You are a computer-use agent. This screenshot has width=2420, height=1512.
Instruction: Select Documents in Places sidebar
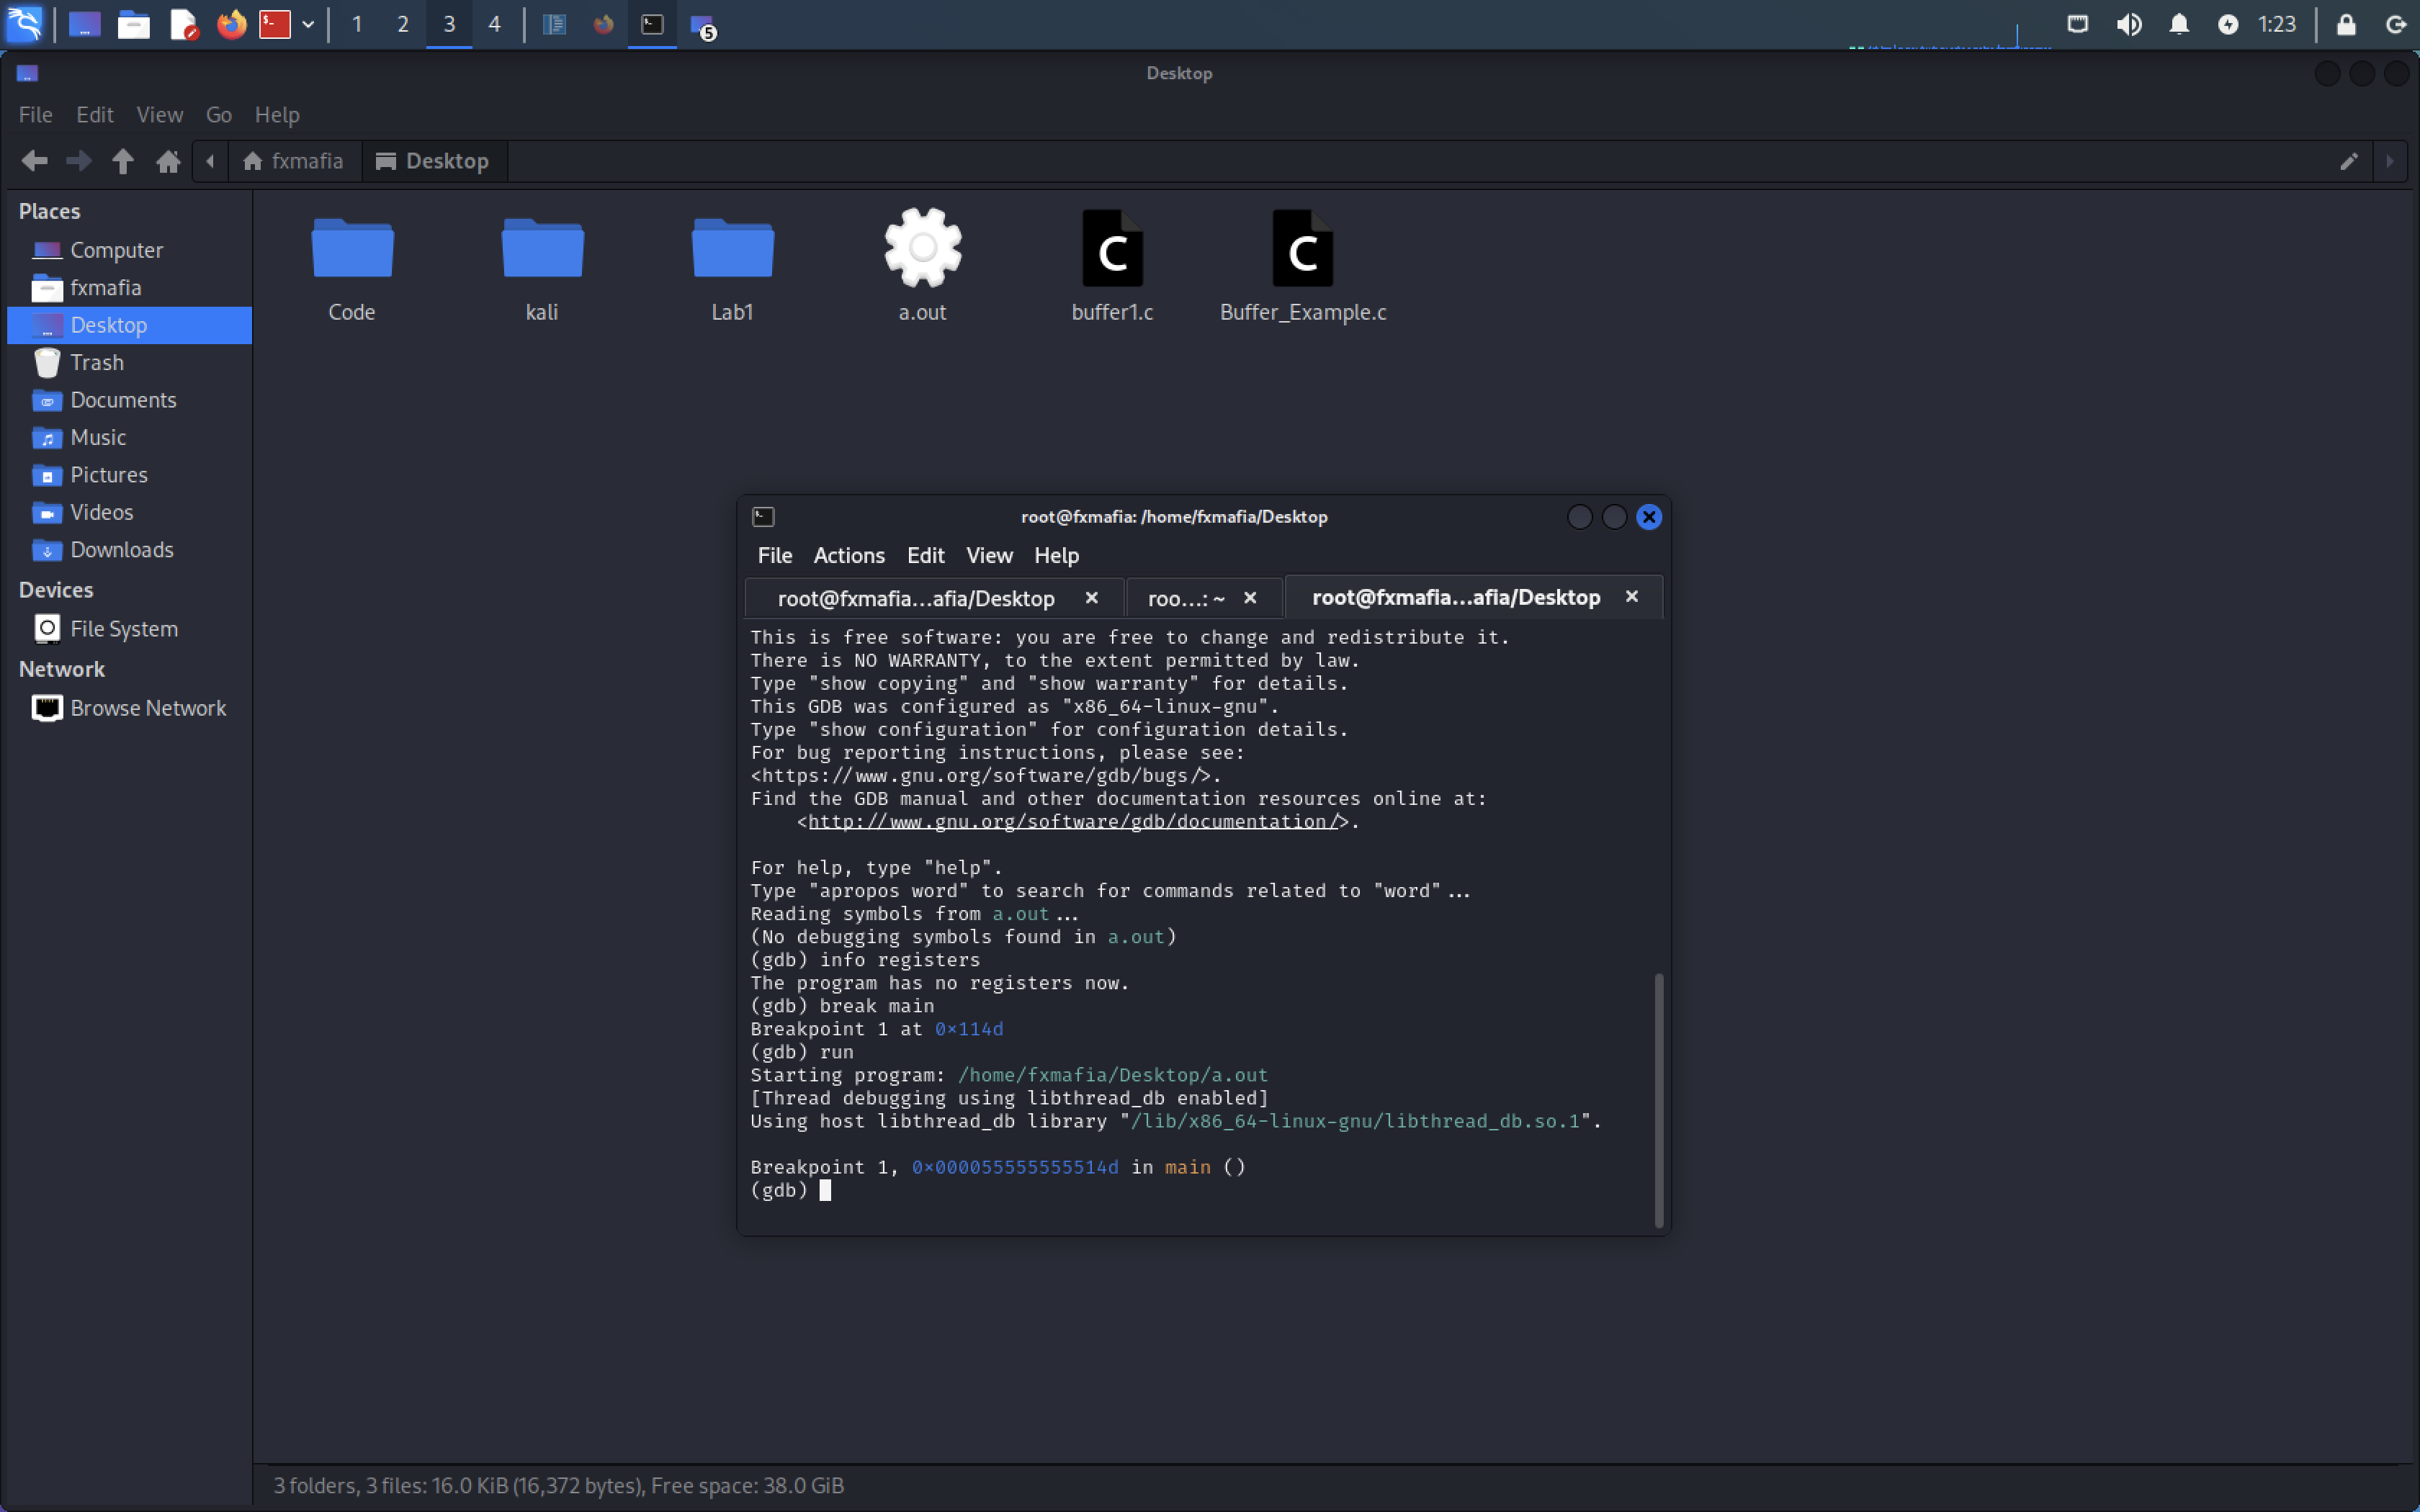click(128, 400)
